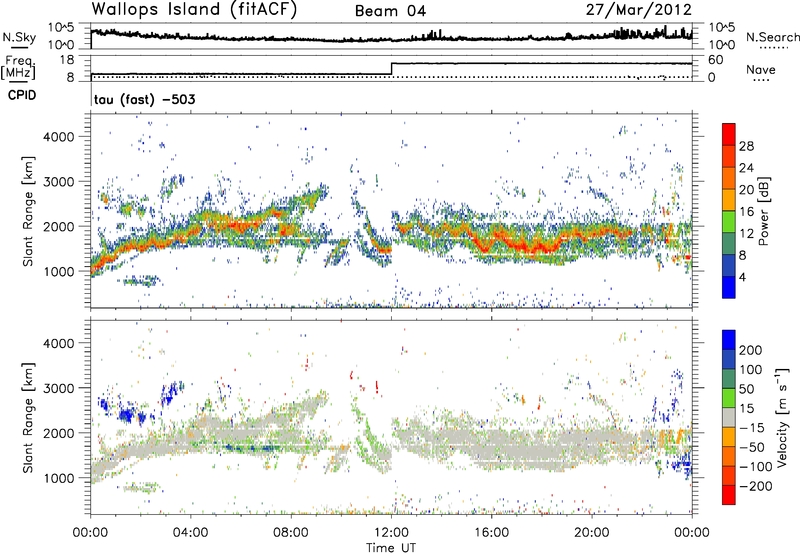The image size is (800, 554).
Task: Click the '24' tick on Power color bar
Action: [746, 168]
